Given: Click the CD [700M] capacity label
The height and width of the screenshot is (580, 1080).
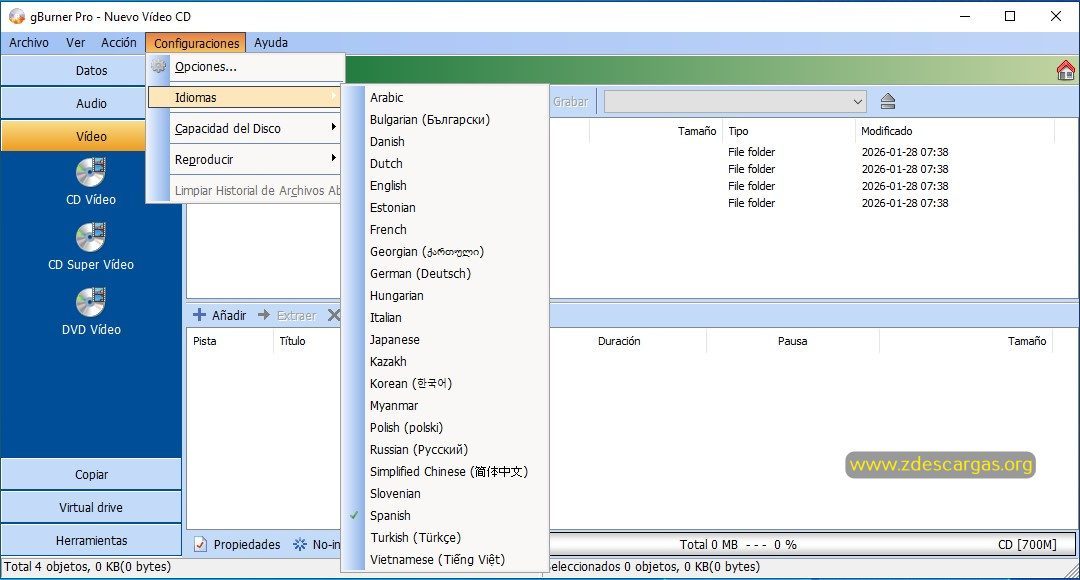Looking at the screenshot, I should pyautogui.click(x=1027, y=544).
